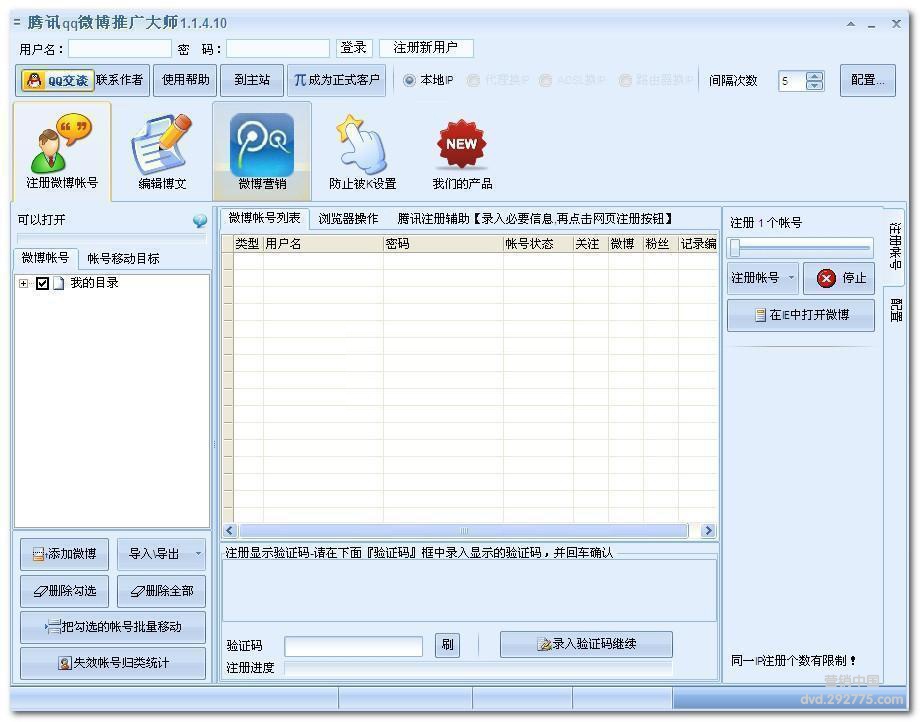Image resolution: width=920 pixels, height=722 pixels.
Task: Click the 注册新用户 button
Action: click(426, 48)
